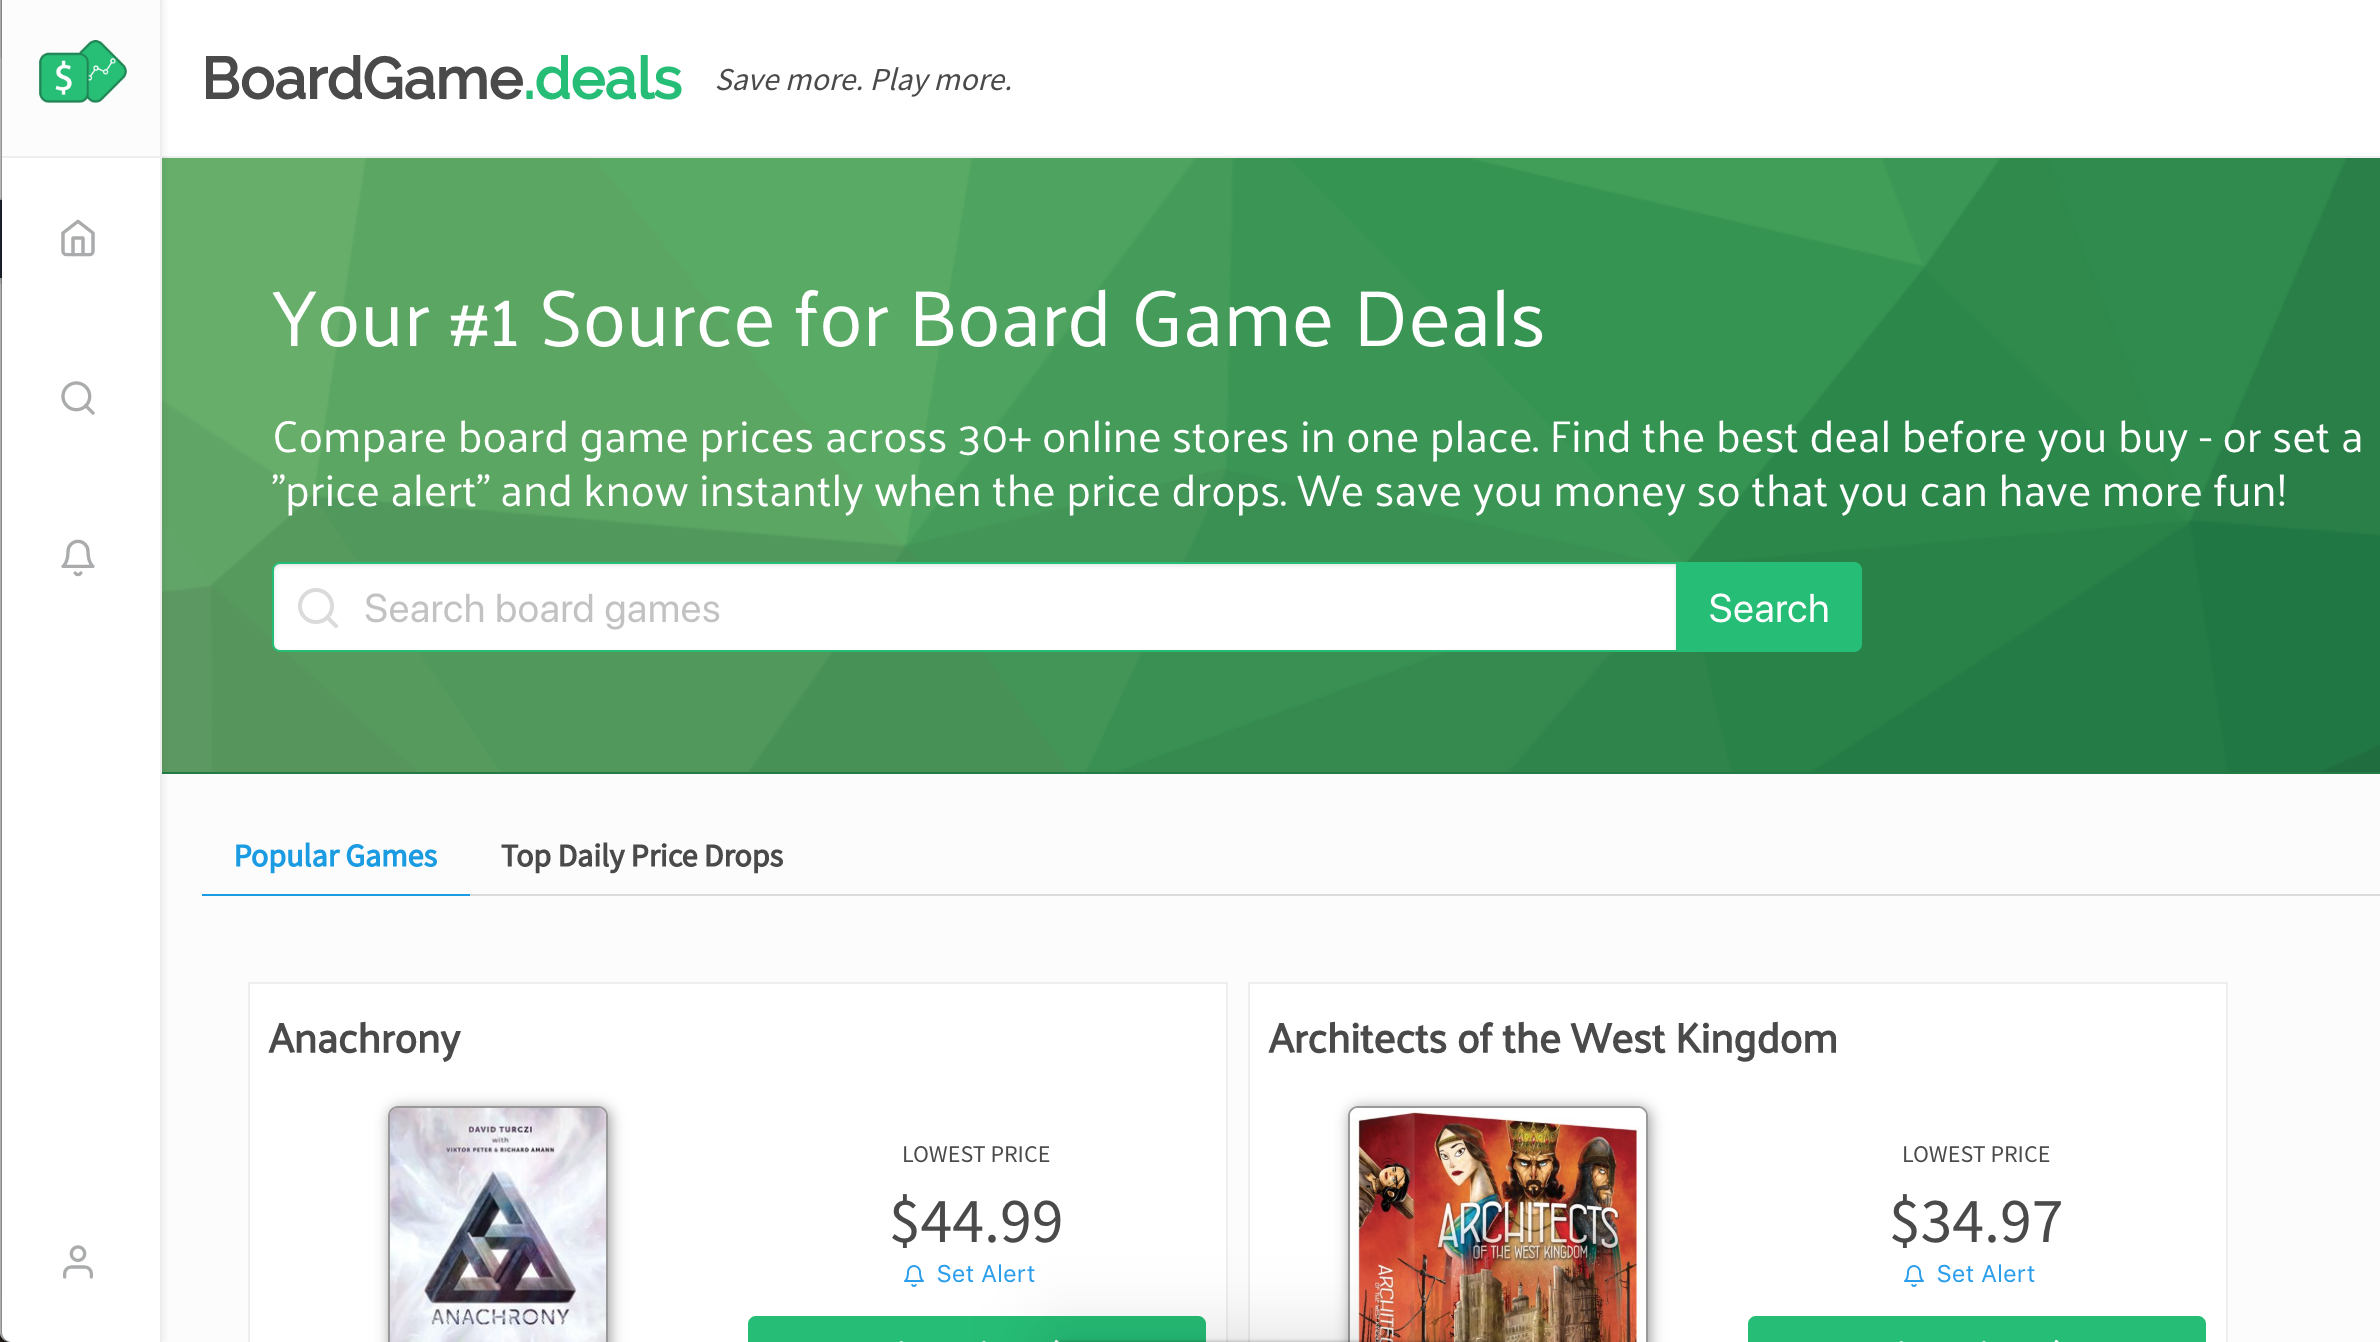Select the search icon in the sidebar
This screenshot has width=2380, height=1342.
[77, 398]
